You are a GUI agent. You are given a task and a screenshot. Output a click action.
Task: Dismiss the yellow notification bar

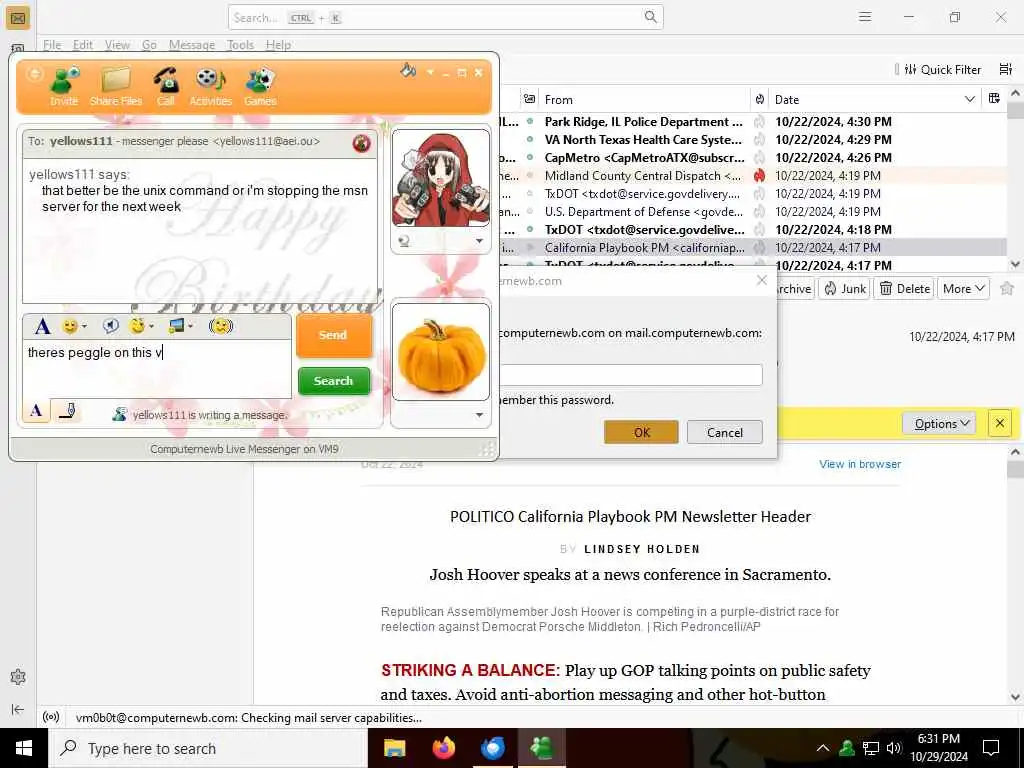[x=999, y=423]
